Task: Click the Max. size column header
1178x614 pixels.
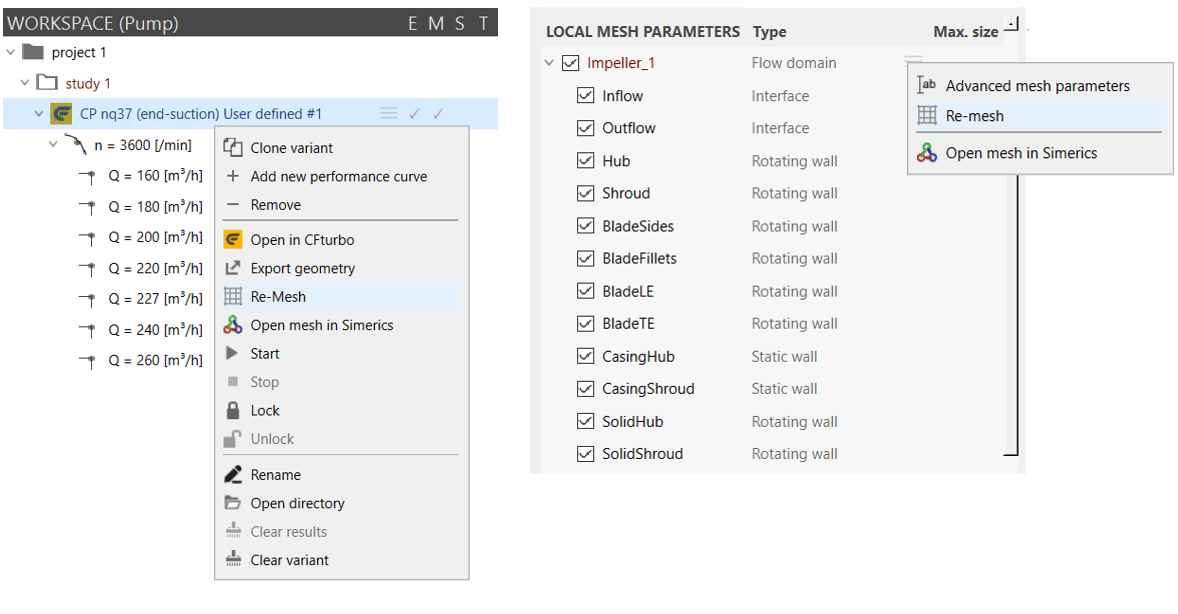Action: pos(965,32)
